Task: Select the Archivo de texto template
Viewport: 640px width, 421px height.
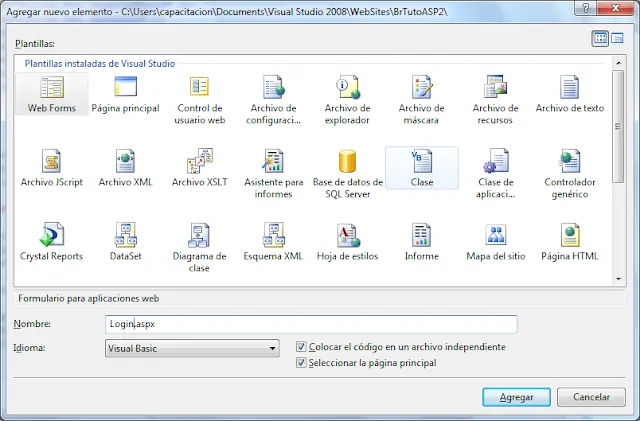Action: [x=569, y=94]
